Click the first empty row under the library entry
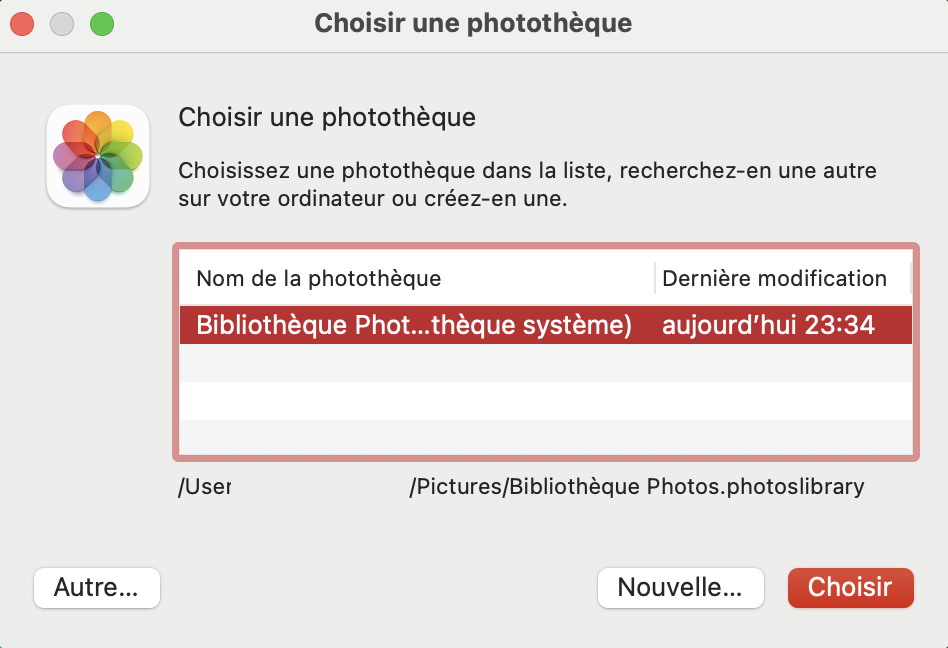The height and width of the screenshot is (648, 948). (545, 363)
